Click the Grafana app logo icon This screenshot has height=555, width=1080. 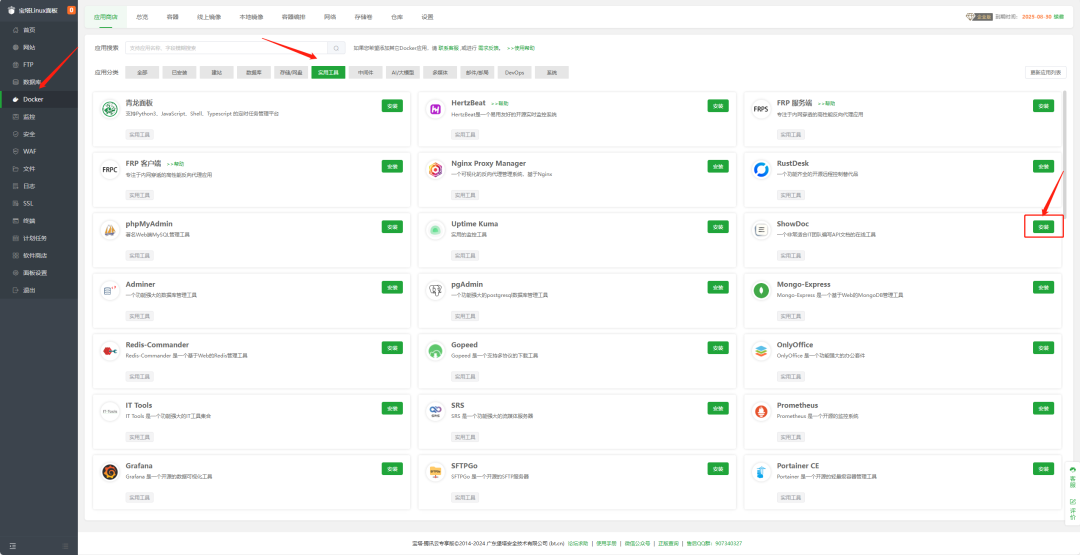pos(109,472)
